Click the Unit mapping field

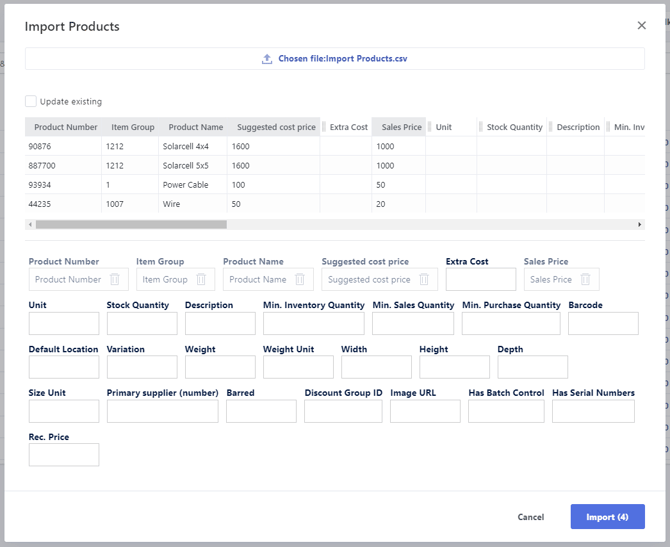pos(64,323)
